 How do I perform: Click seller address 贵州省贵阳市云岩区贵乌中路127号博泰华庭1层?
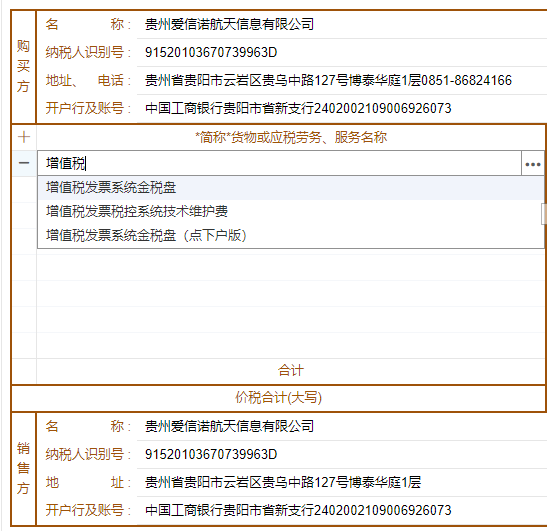pos(283,482)
